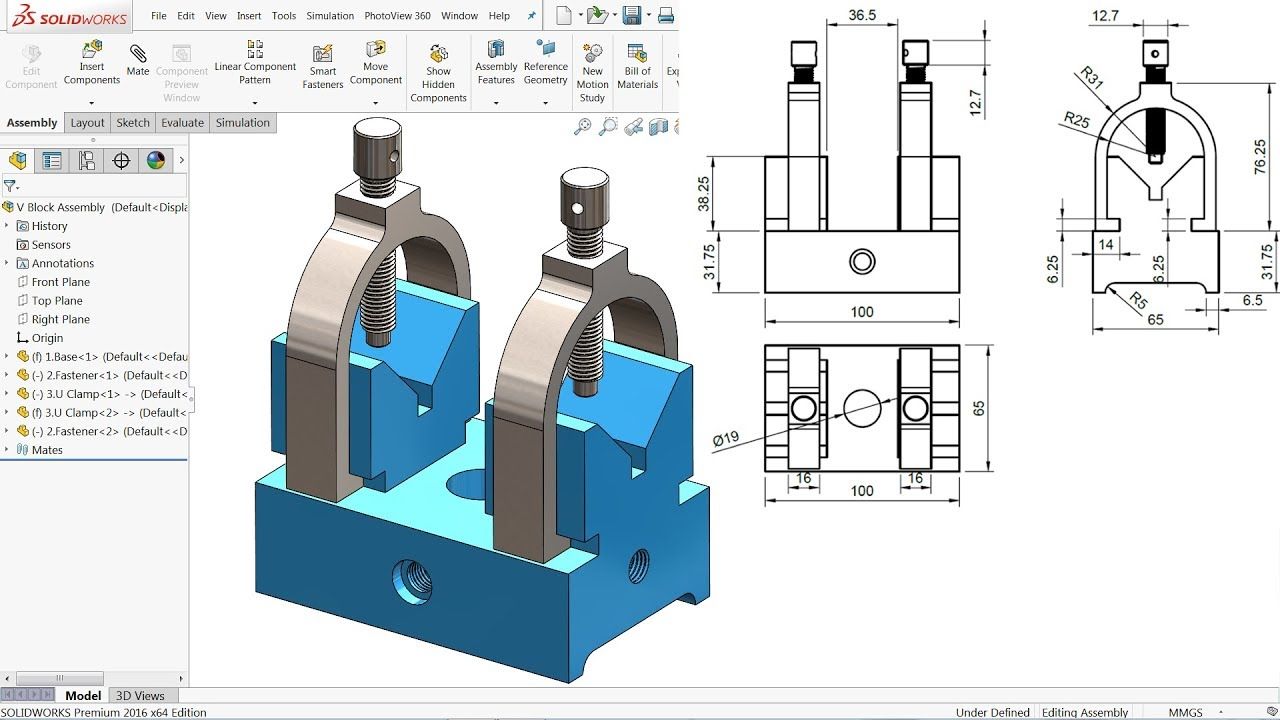Expand the 1.Base<1> component node
Image resolution: width=1280 pixels, height=720 pixels.
point(7,357)
